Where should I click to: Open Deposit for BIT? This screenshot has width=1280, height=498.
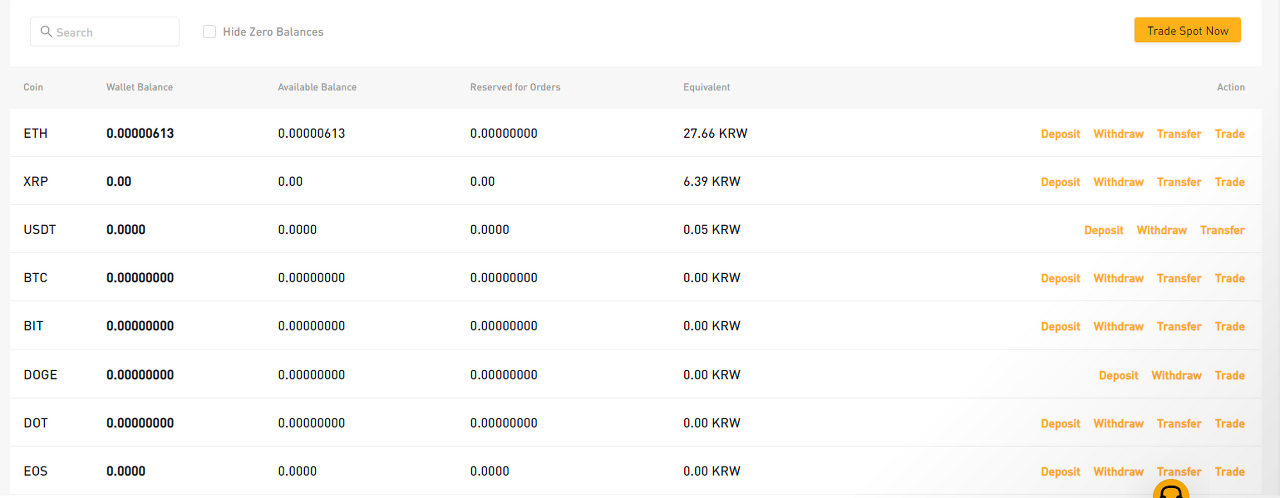pos(1060,326)
